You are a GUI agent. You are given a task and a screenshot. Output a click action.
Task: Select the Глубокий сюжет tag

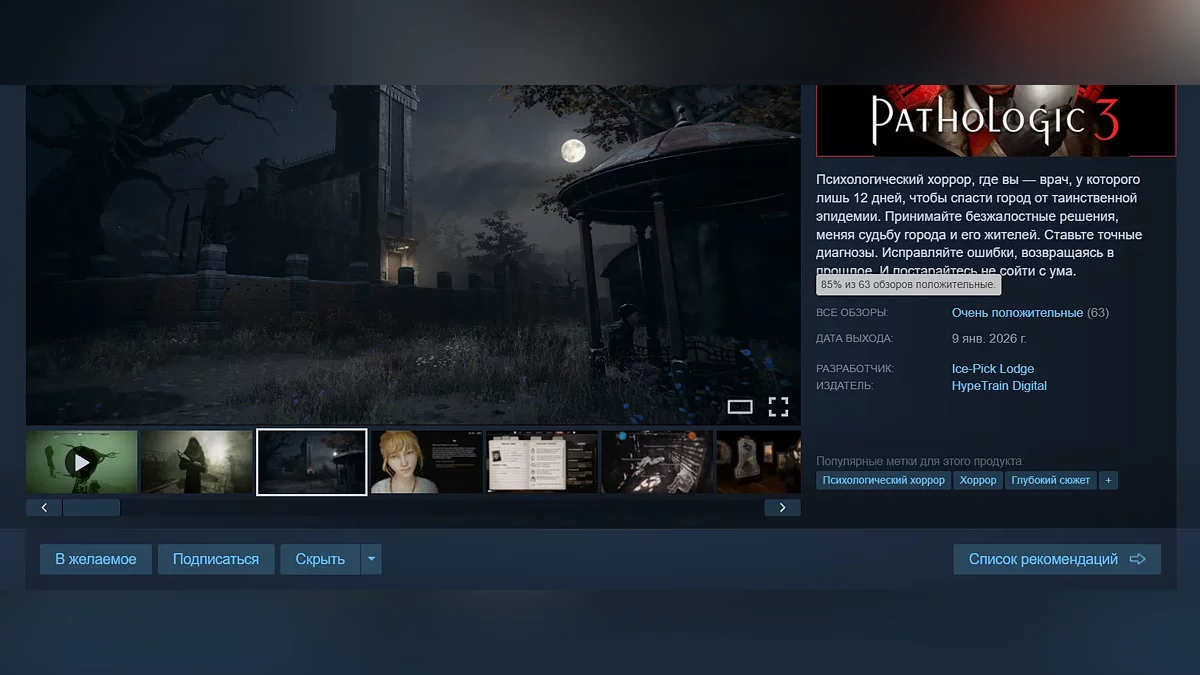(x=1050, y=481)
